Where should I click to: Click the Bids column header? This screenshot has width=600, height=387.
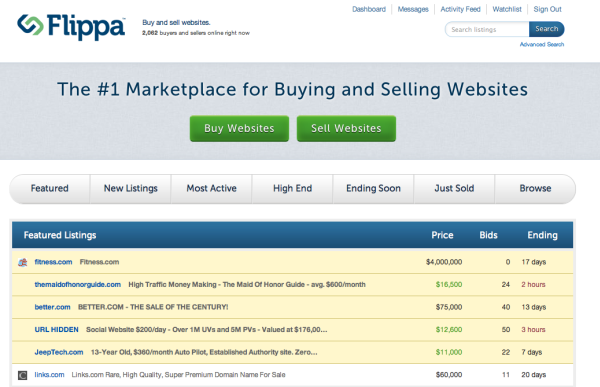(488, 235)
